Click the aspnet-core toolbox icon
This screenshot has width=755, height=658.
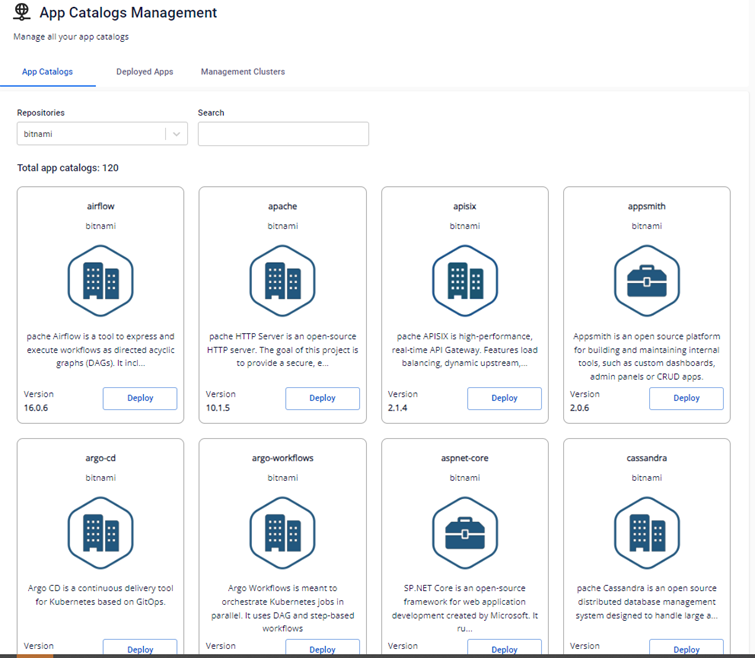coord(464,533)
